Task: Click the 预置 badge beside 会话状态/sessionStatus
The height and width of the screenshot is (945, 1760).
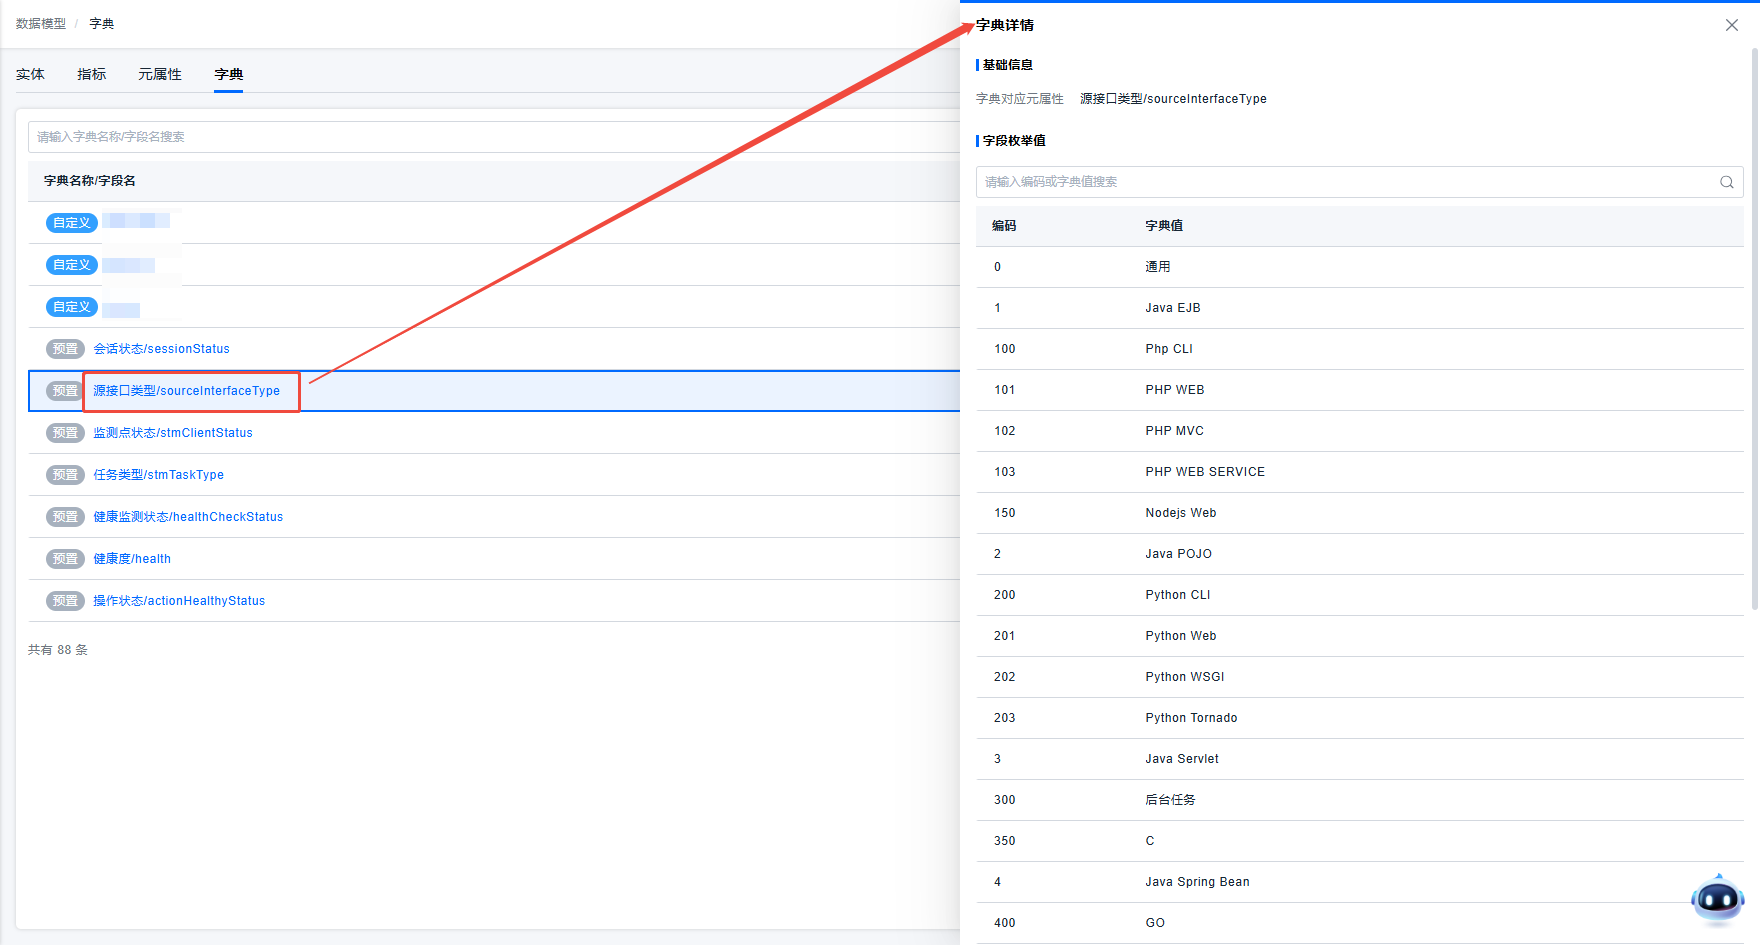Action: [x=65, y=349]
